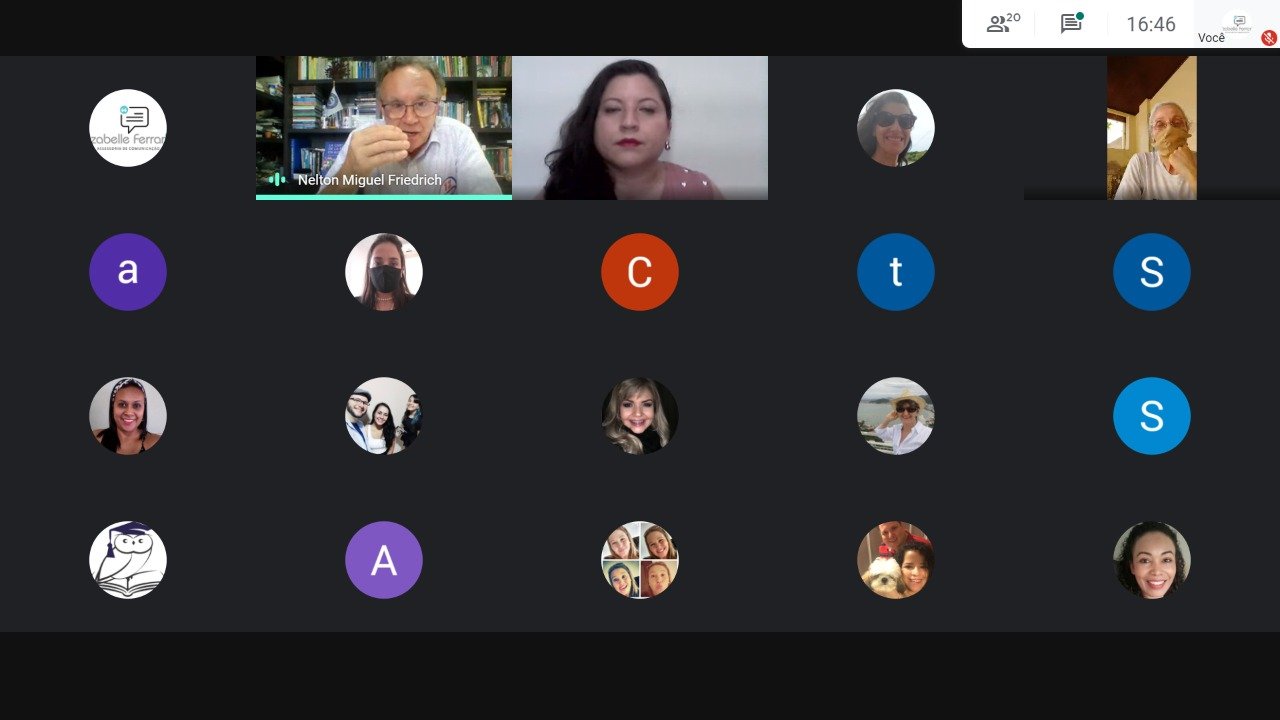Image resolution: width=1280 pixels, height=720 pixels.
Task: Select the light blue 'S' avatar
Action: (1152, 416)
